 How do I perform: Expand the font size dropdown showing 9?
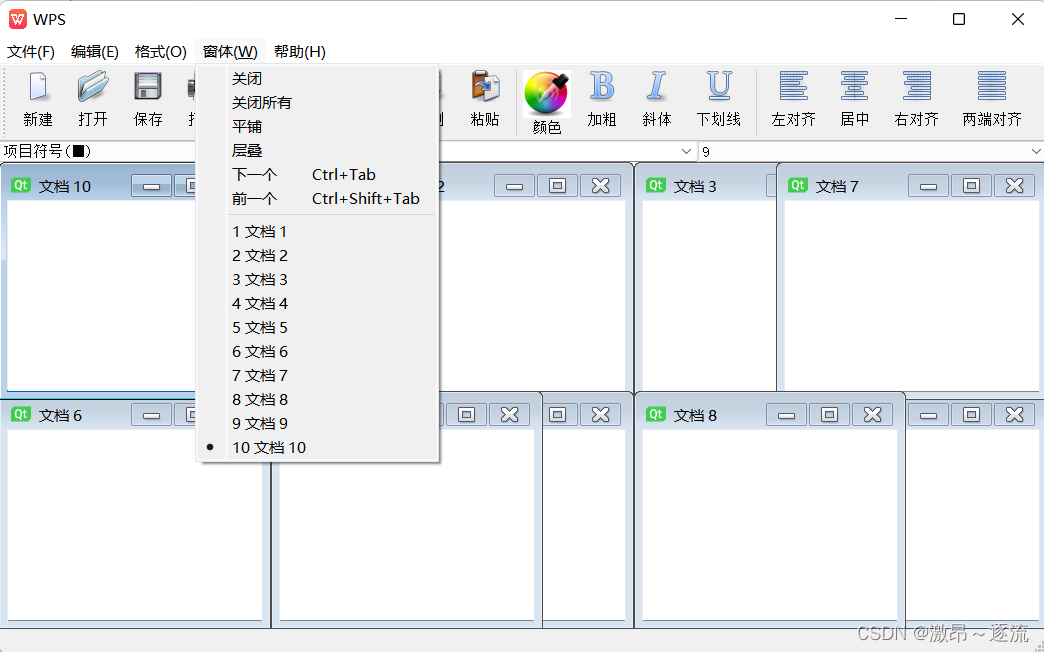coord(1034,150)
